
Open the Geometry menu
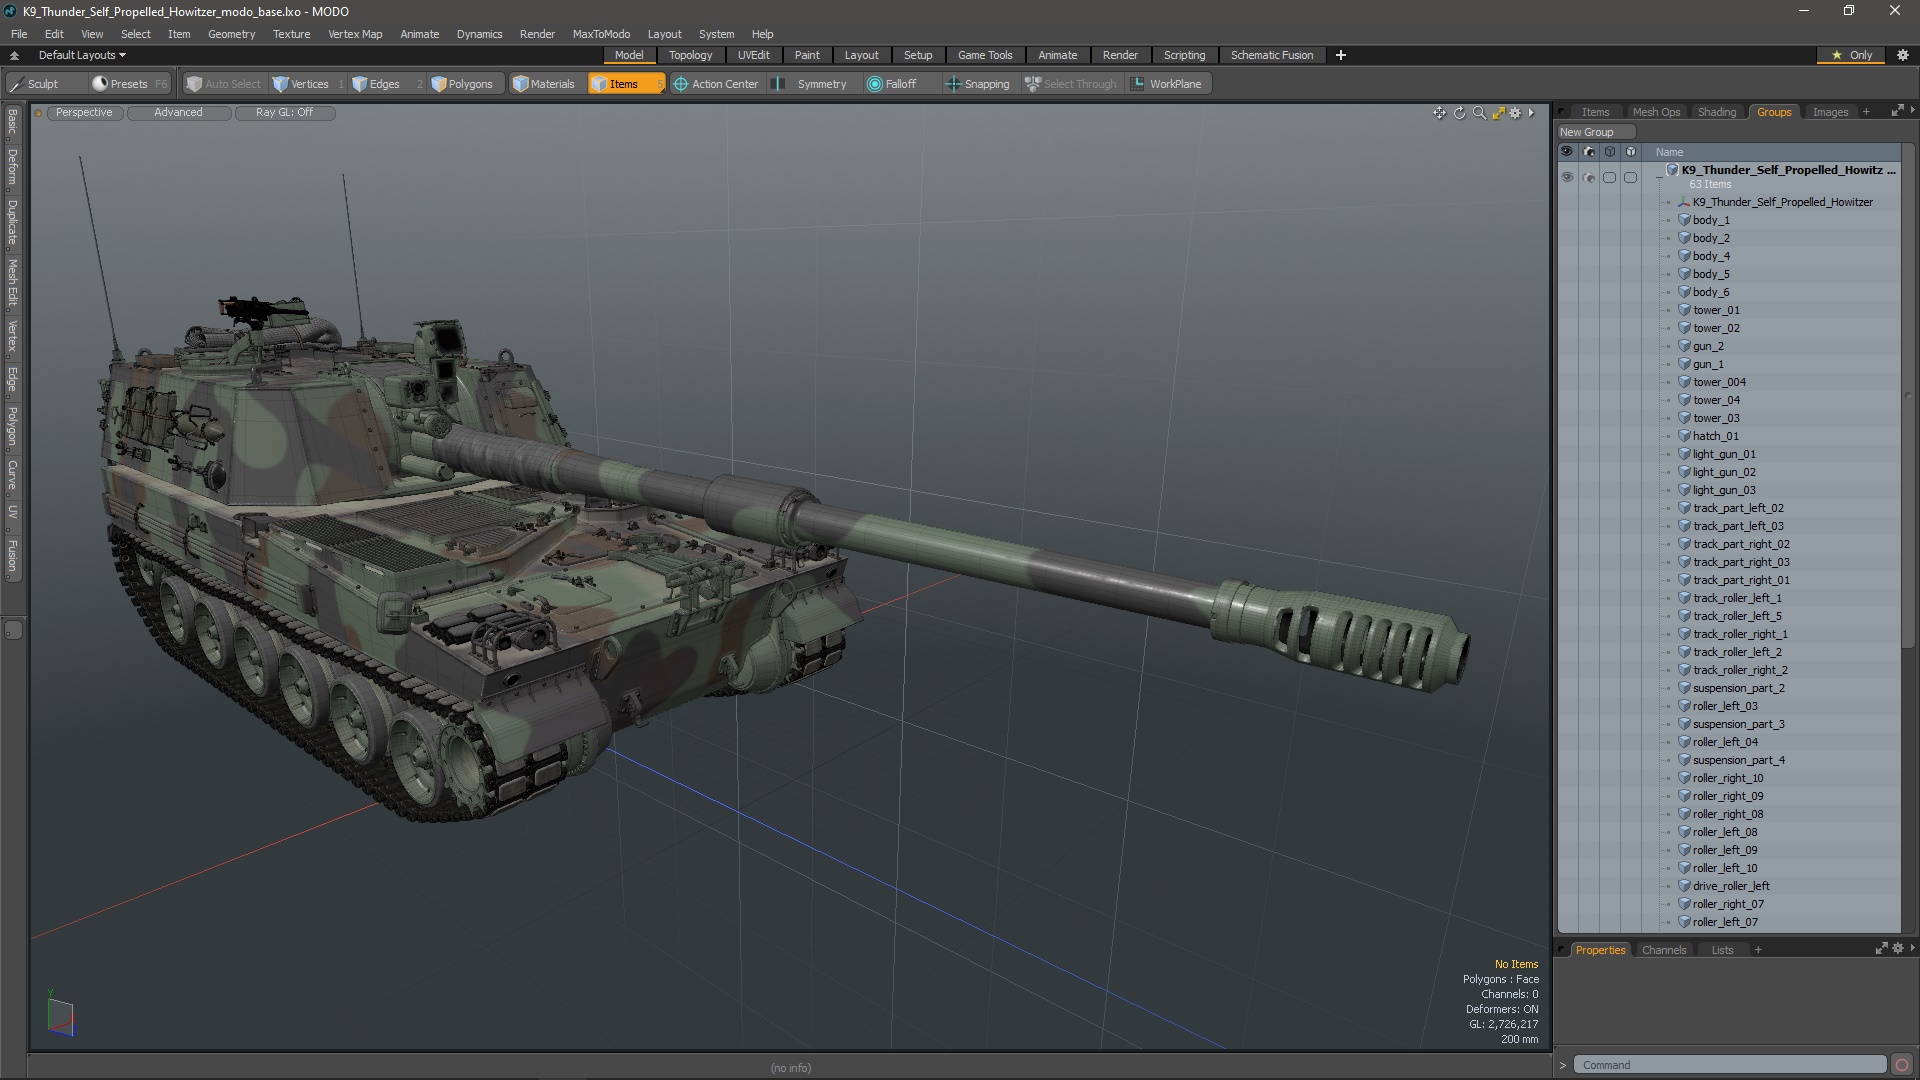click(x=231, y=34)
